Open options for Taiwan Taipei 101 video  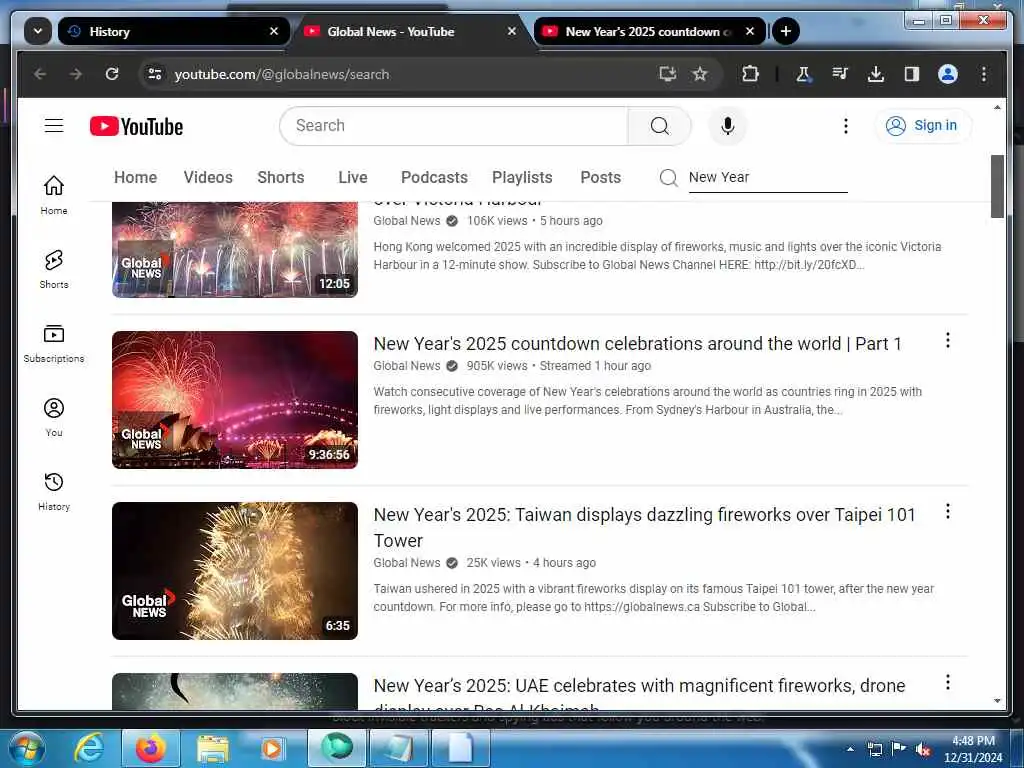pos(948,511)
